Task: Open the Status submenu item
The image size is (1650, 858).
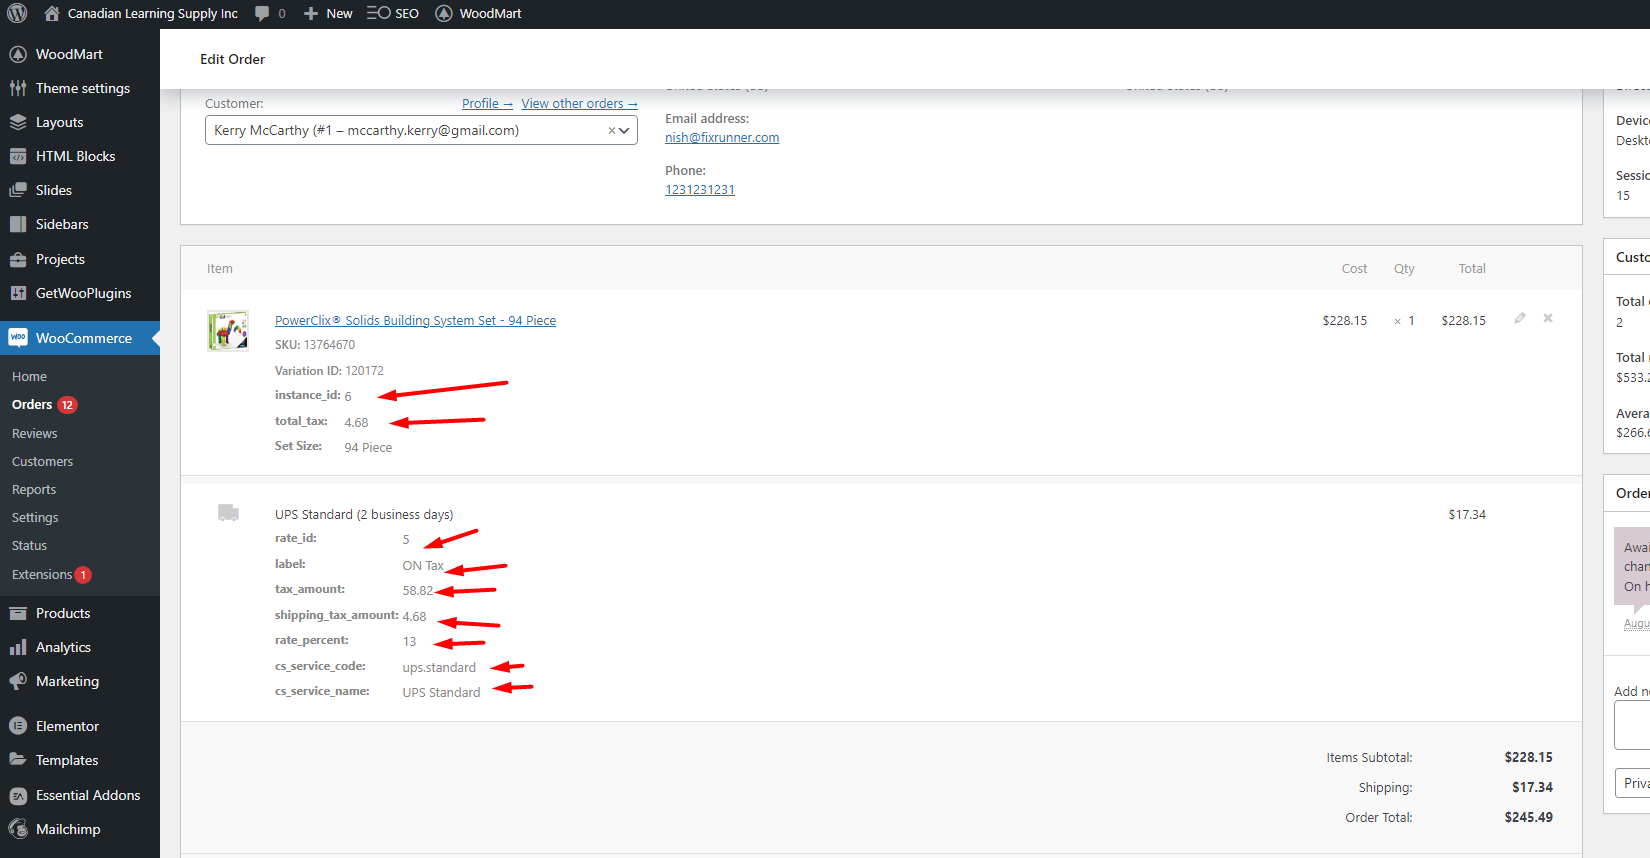Action: tap(29, 546)
